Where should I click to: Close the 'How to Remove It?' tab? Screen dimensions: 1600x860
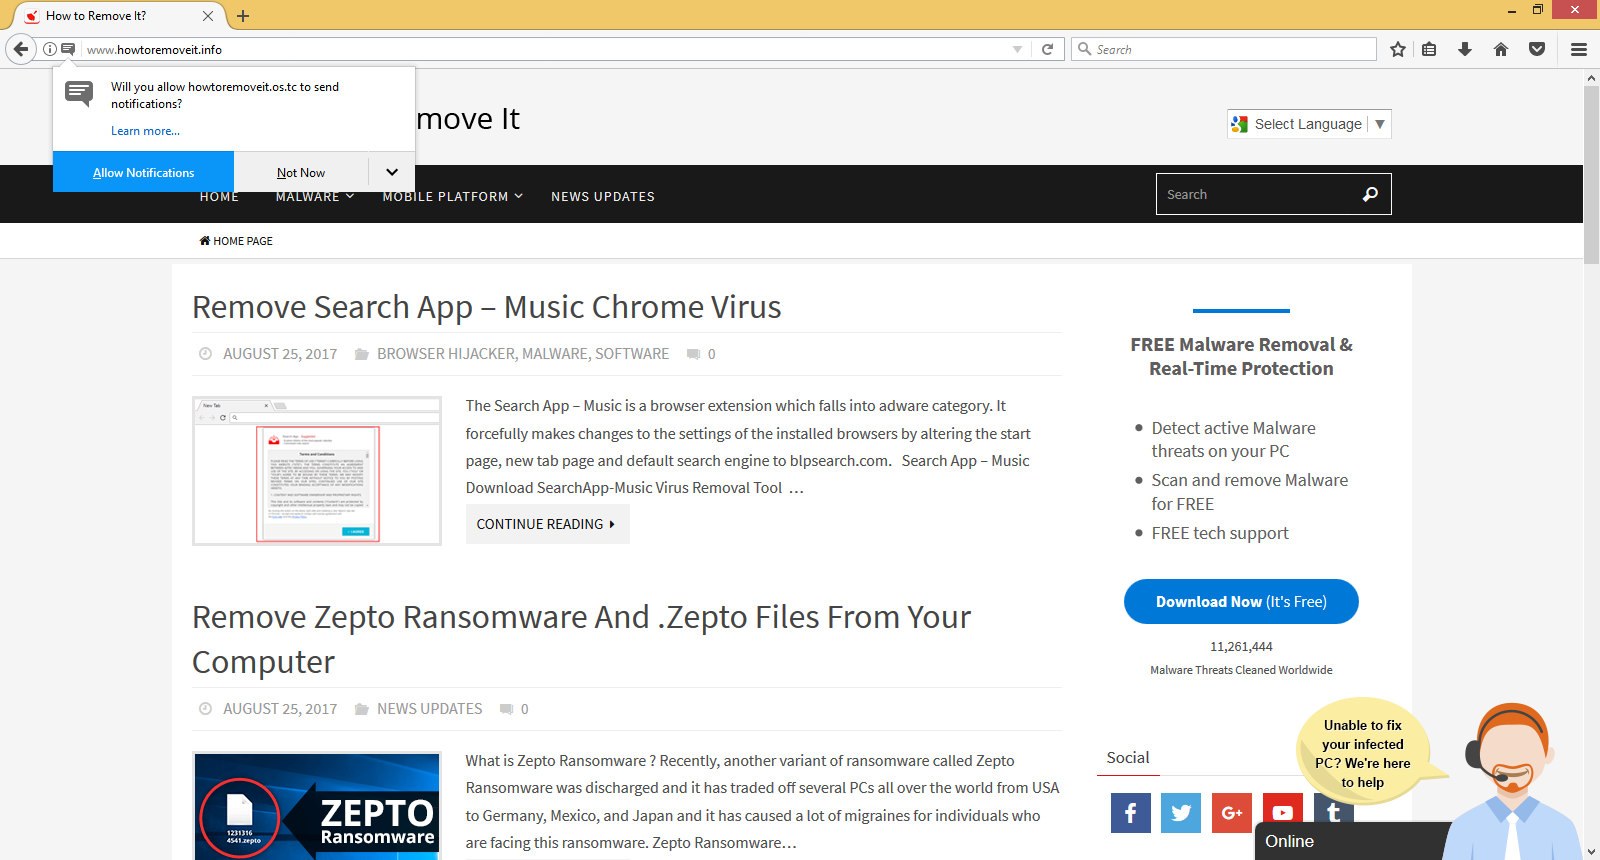click(208, 16)
